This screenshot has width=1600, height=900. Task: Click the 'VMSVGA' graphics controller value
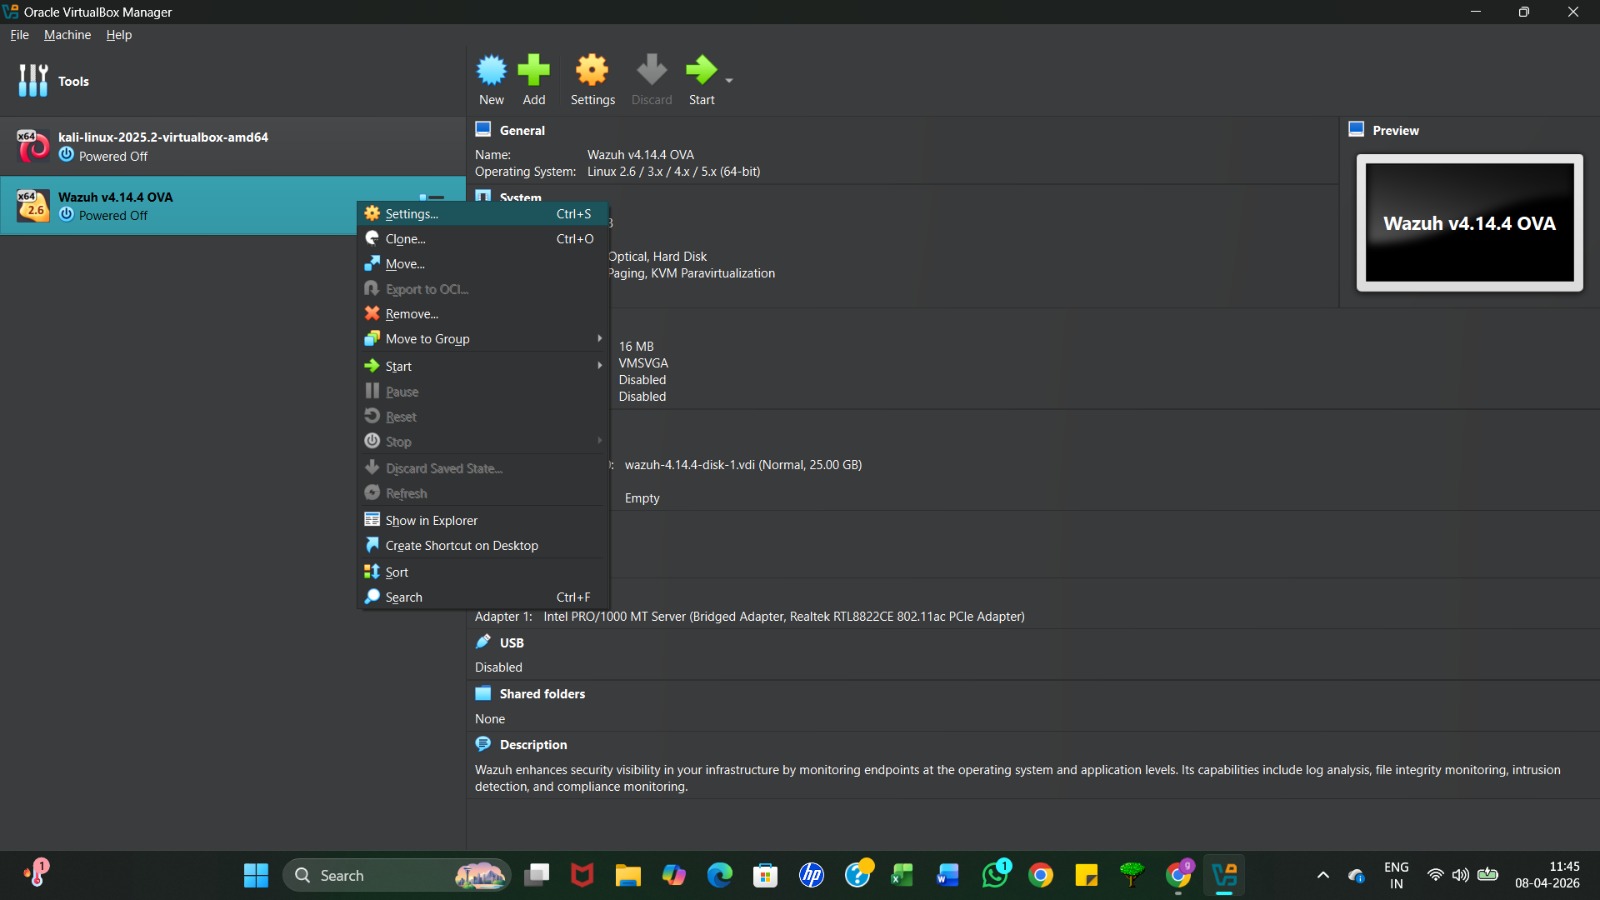click(x=643, y=363)
